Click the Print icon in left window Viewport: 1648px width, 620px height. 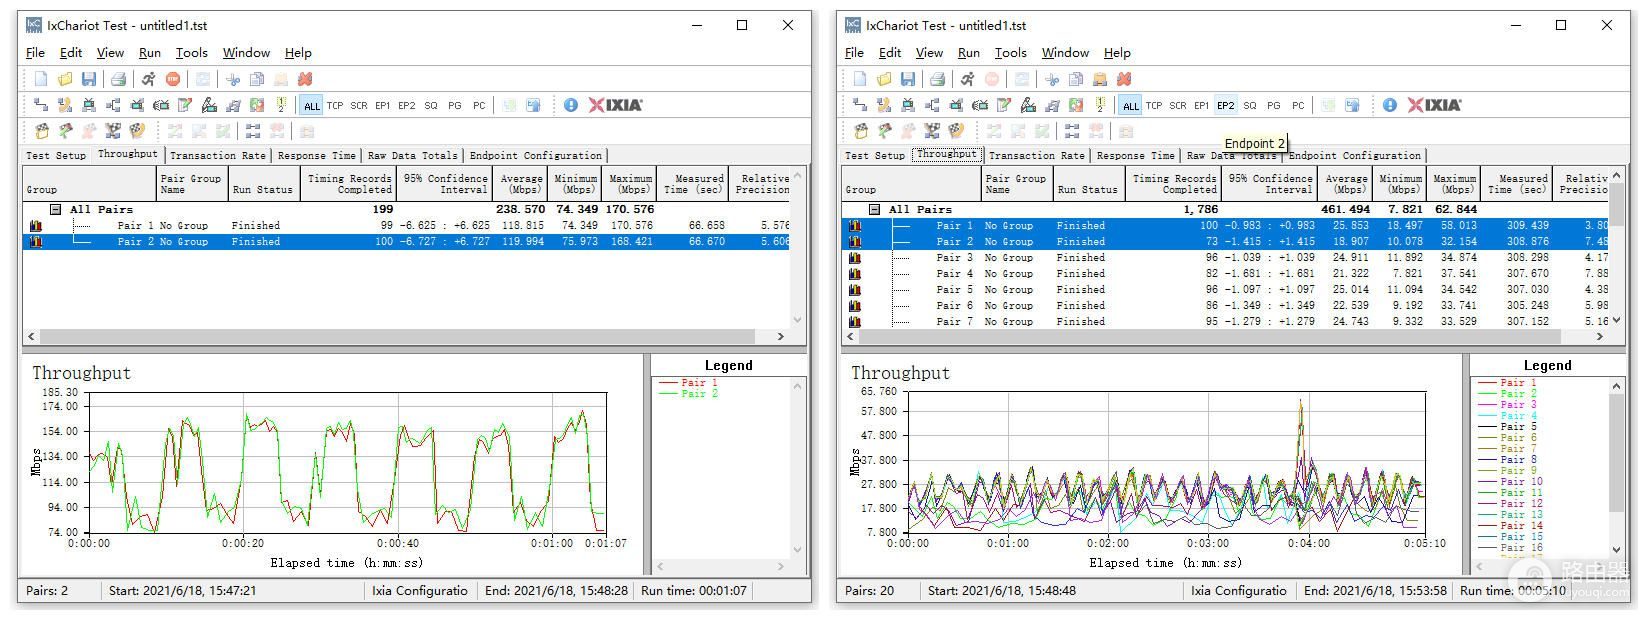pos(118,79)
